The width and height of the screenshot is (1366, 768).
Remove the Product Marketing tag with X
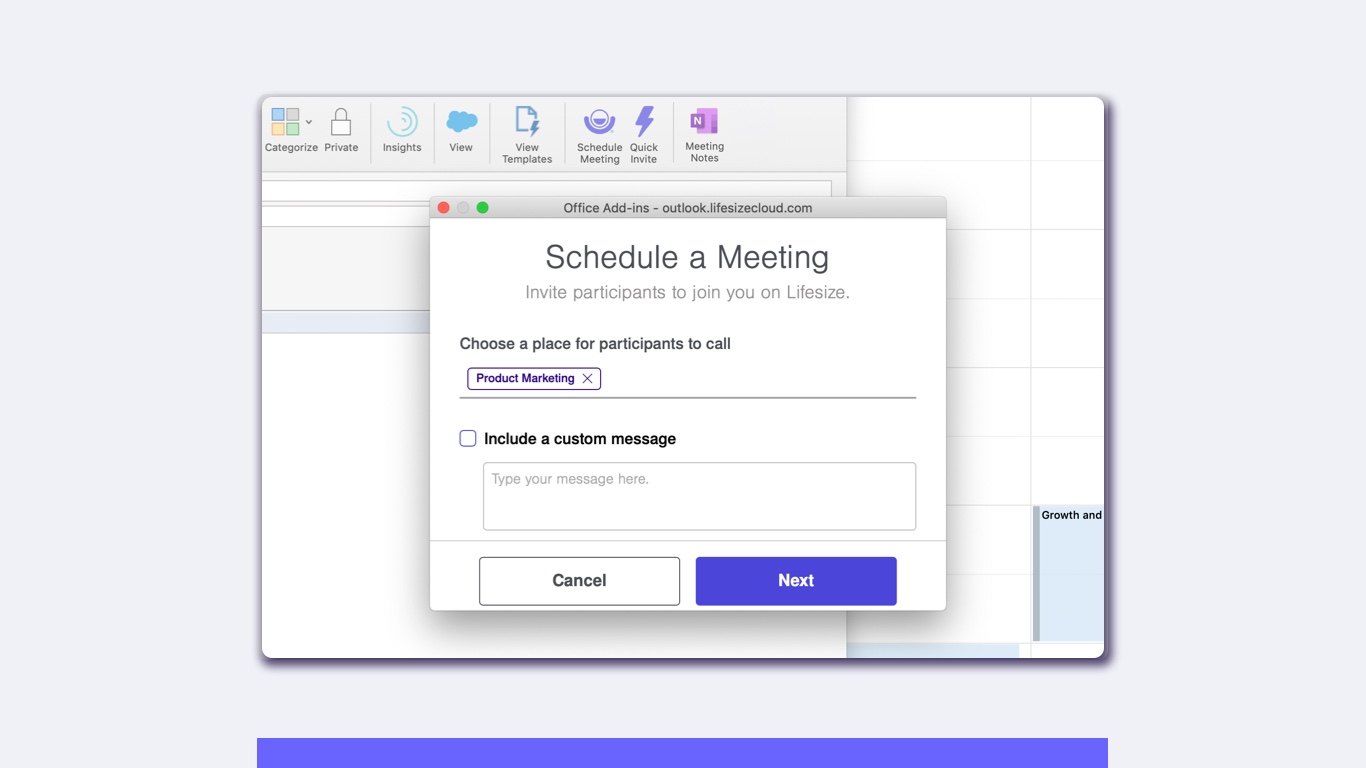click(588, 378)
